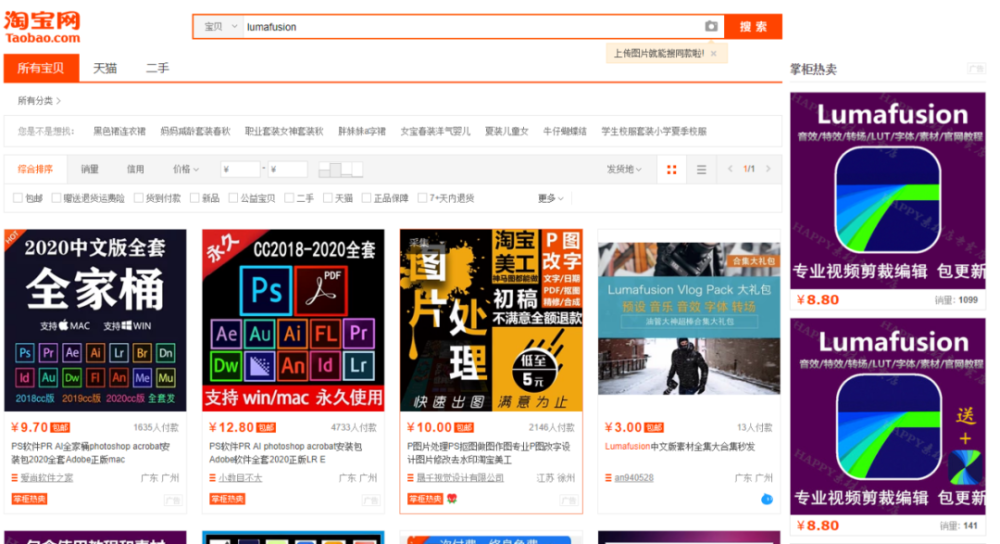The height and width of the screenshot is (544, 1000).
Task: Check 7+天内退货 filter
Action: tap(422, 198)
